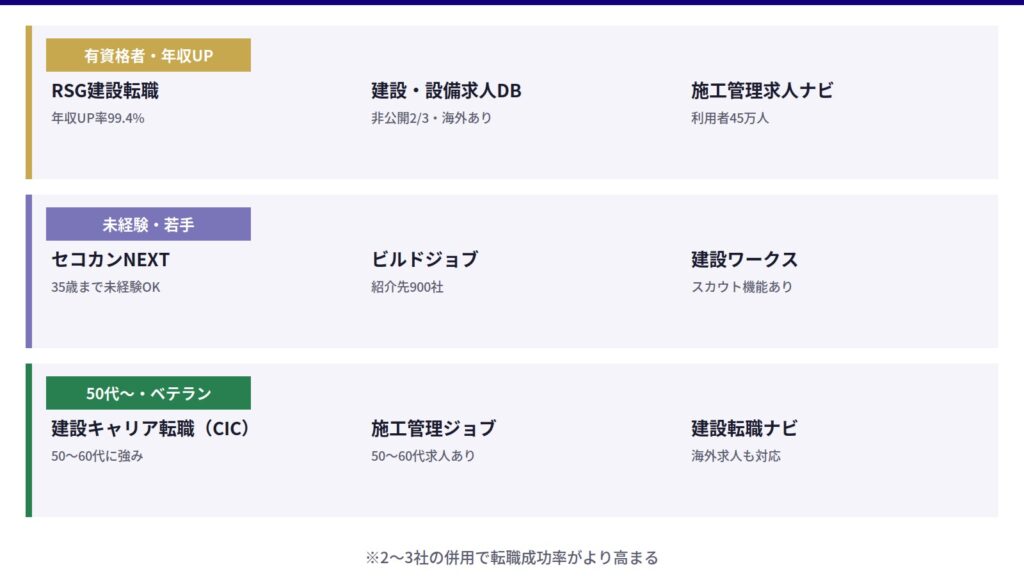Open 建設・設備求人DB heading
The width and height of the screenshot is (1024, 576).
click(446, 91)
